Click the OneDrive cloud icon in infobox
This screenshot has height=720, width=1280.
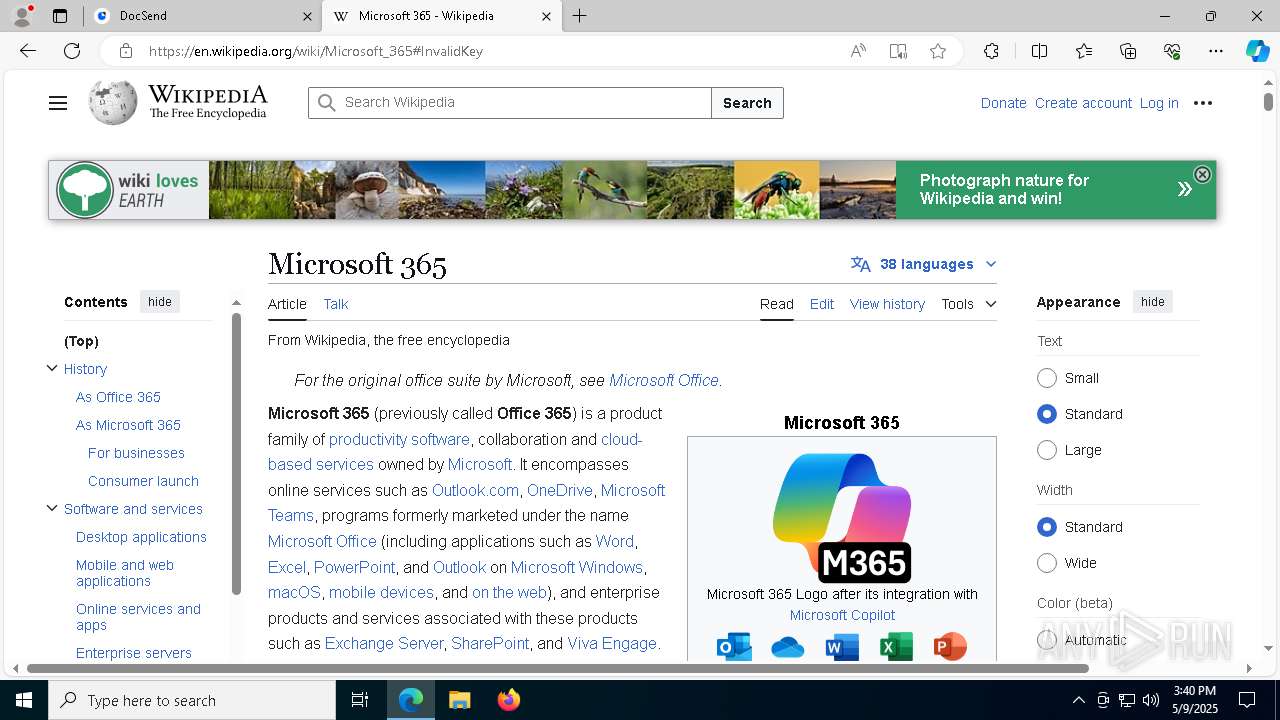pos(788,647)
